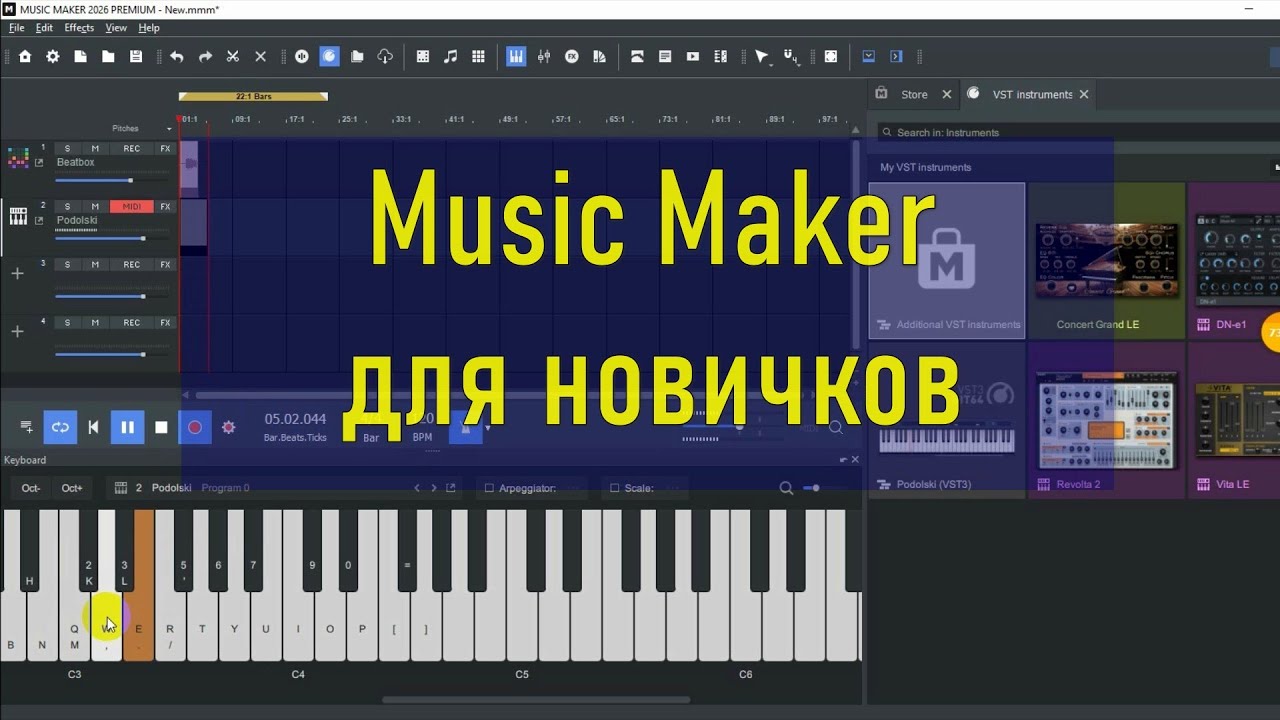Select previous keyboard program arrow
This screenshot has width=1280, height=720.
(418, 488)
